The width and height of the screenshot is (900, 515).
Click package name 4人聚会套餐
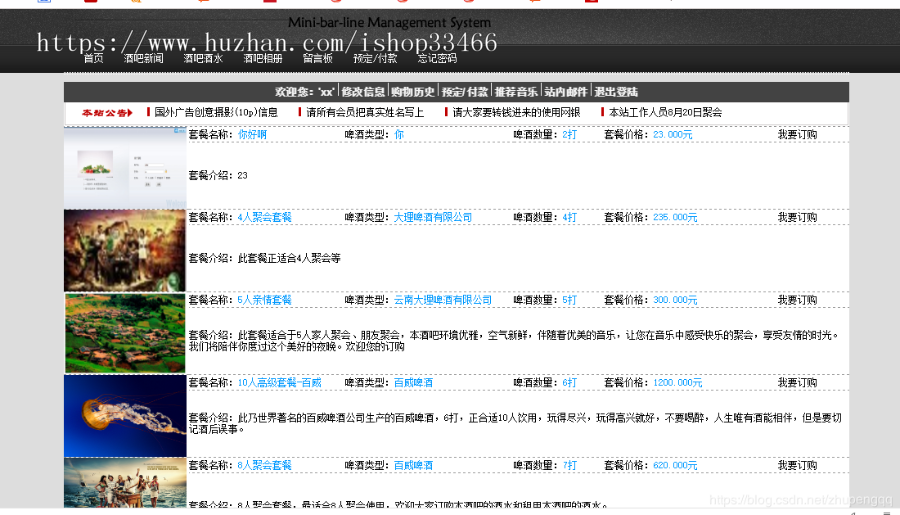click(265, 218)
